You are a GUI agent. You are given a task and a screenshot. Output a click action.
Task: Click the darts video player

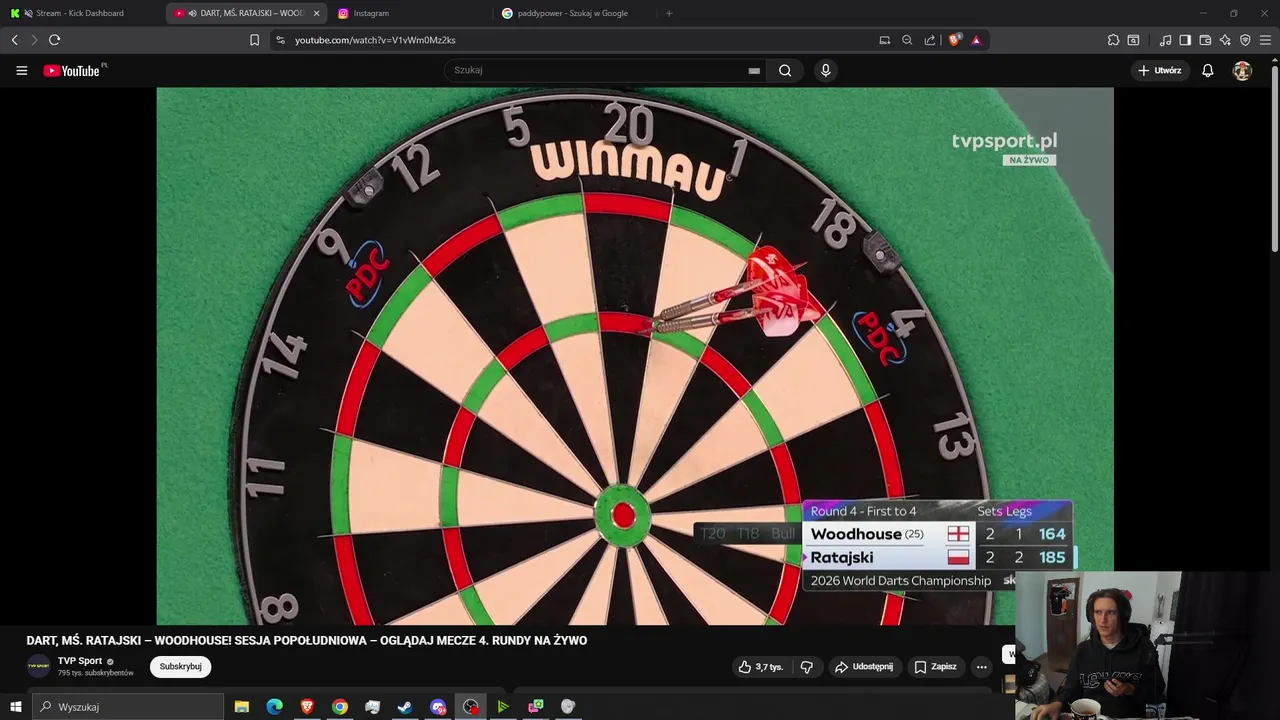pyautogui.click(x=635, y=356)
